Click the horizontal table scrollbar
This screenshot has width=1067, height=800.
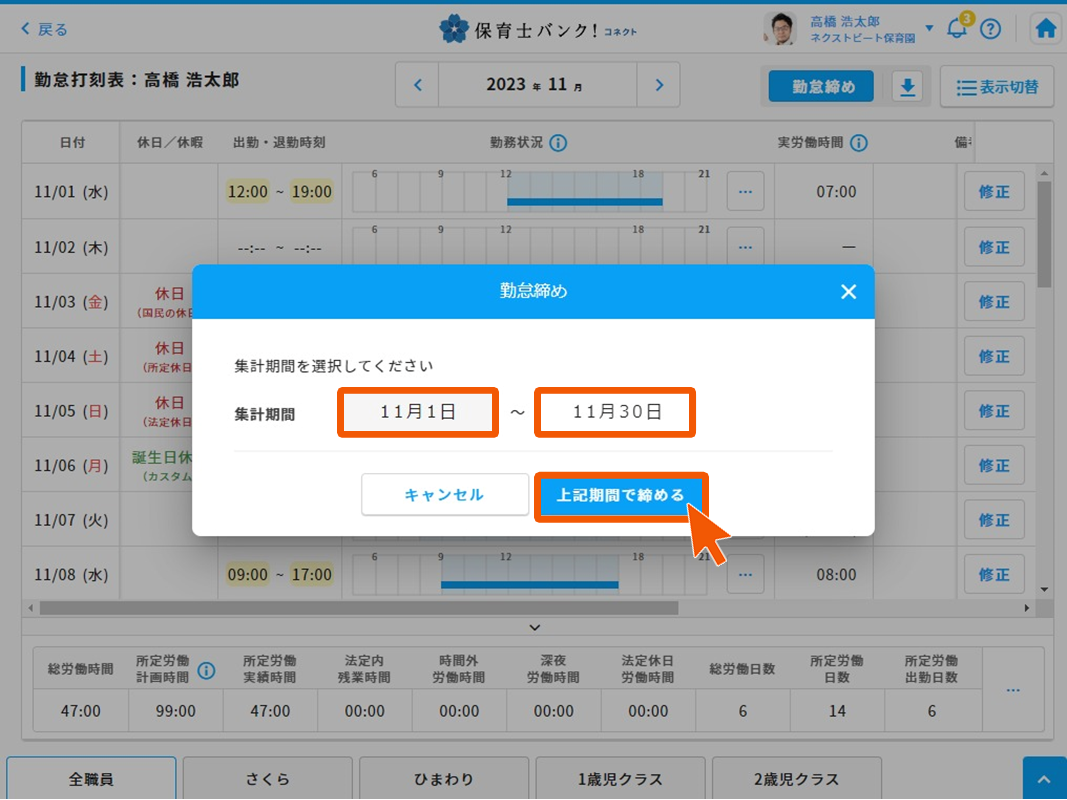(x=358, y=608)
